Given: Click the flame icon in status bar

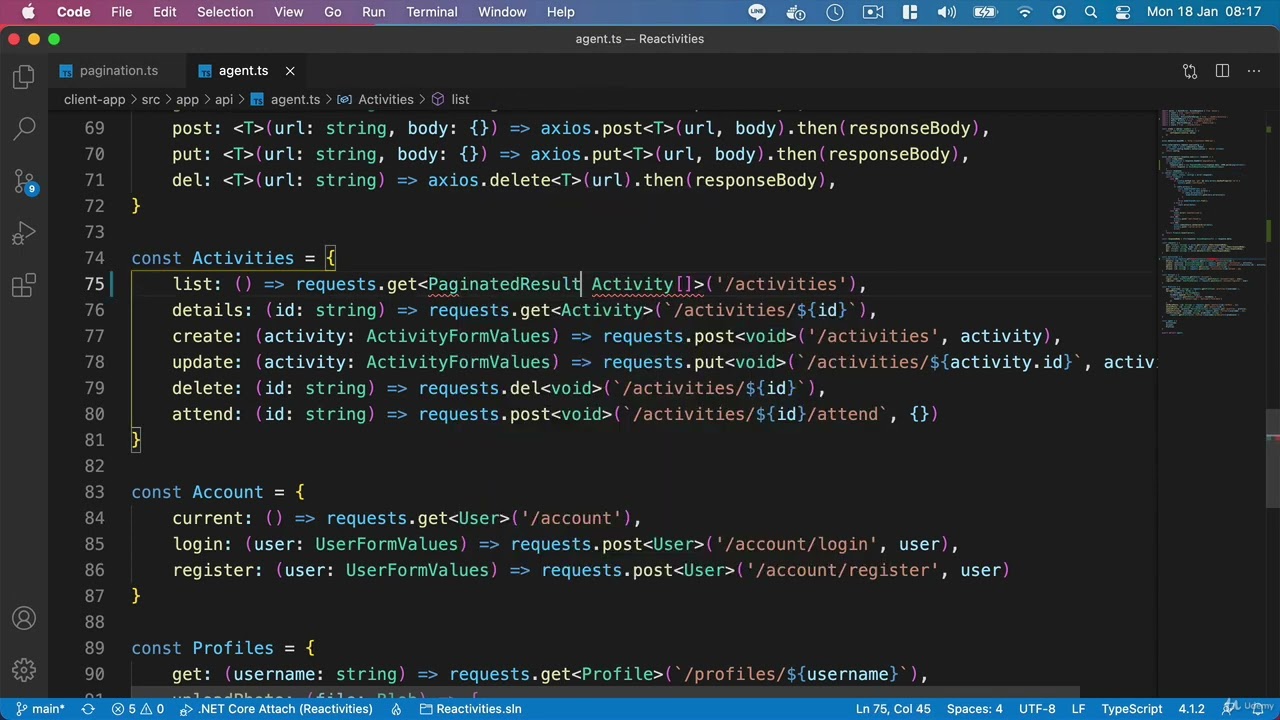Looking at the screenshot, I should [x=397, y=709].
